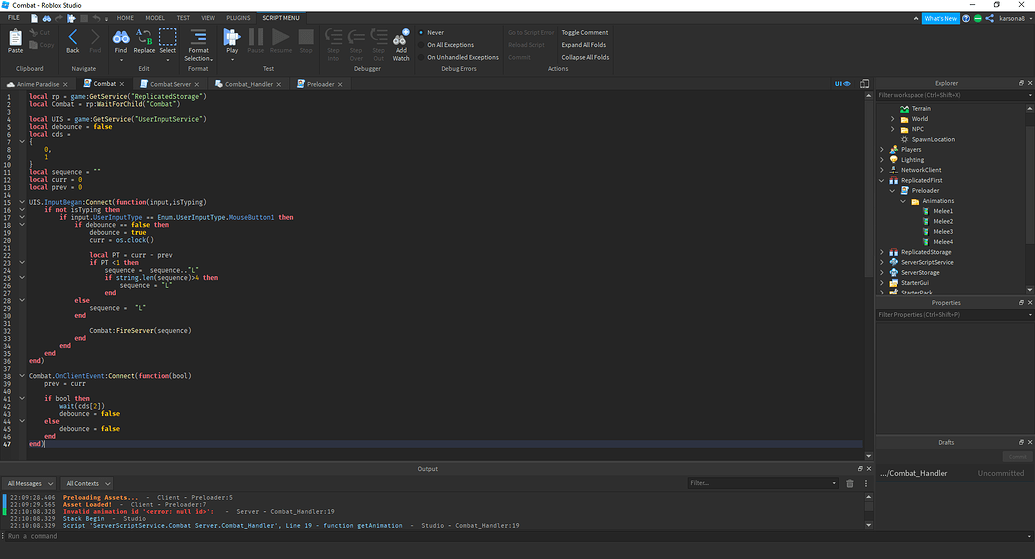Open the All Contexts filter dropdown
Viewport: 1035px width, 559px height.
pyautogui.click(x=86, y=483)
